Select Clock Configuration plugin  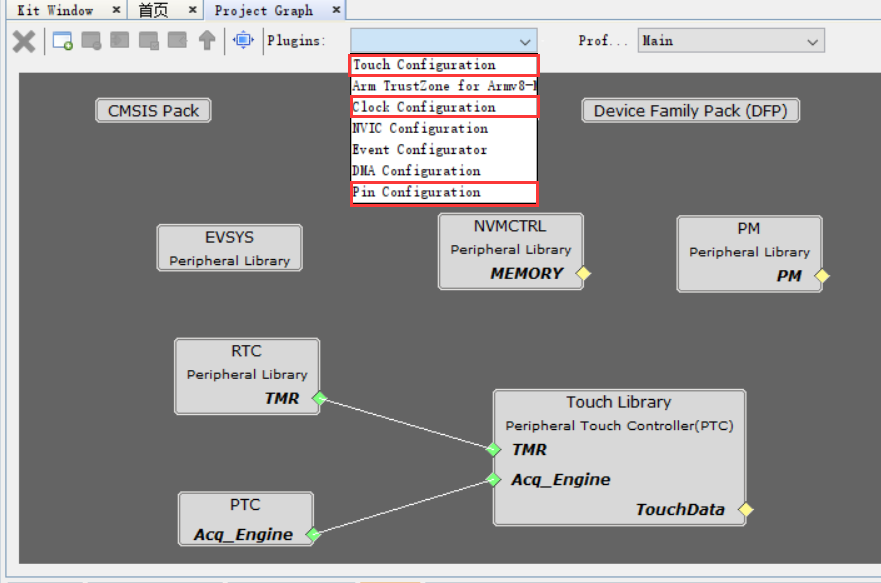444,107
